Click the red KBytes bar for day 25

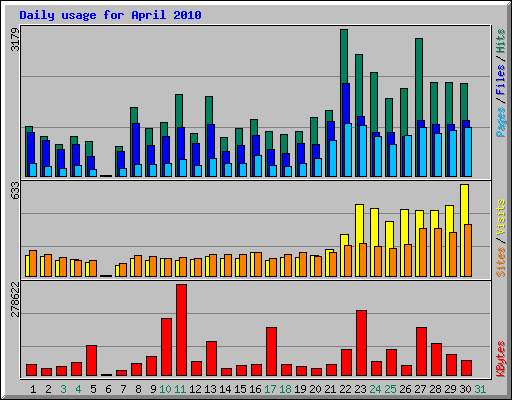tap(391, 362)
